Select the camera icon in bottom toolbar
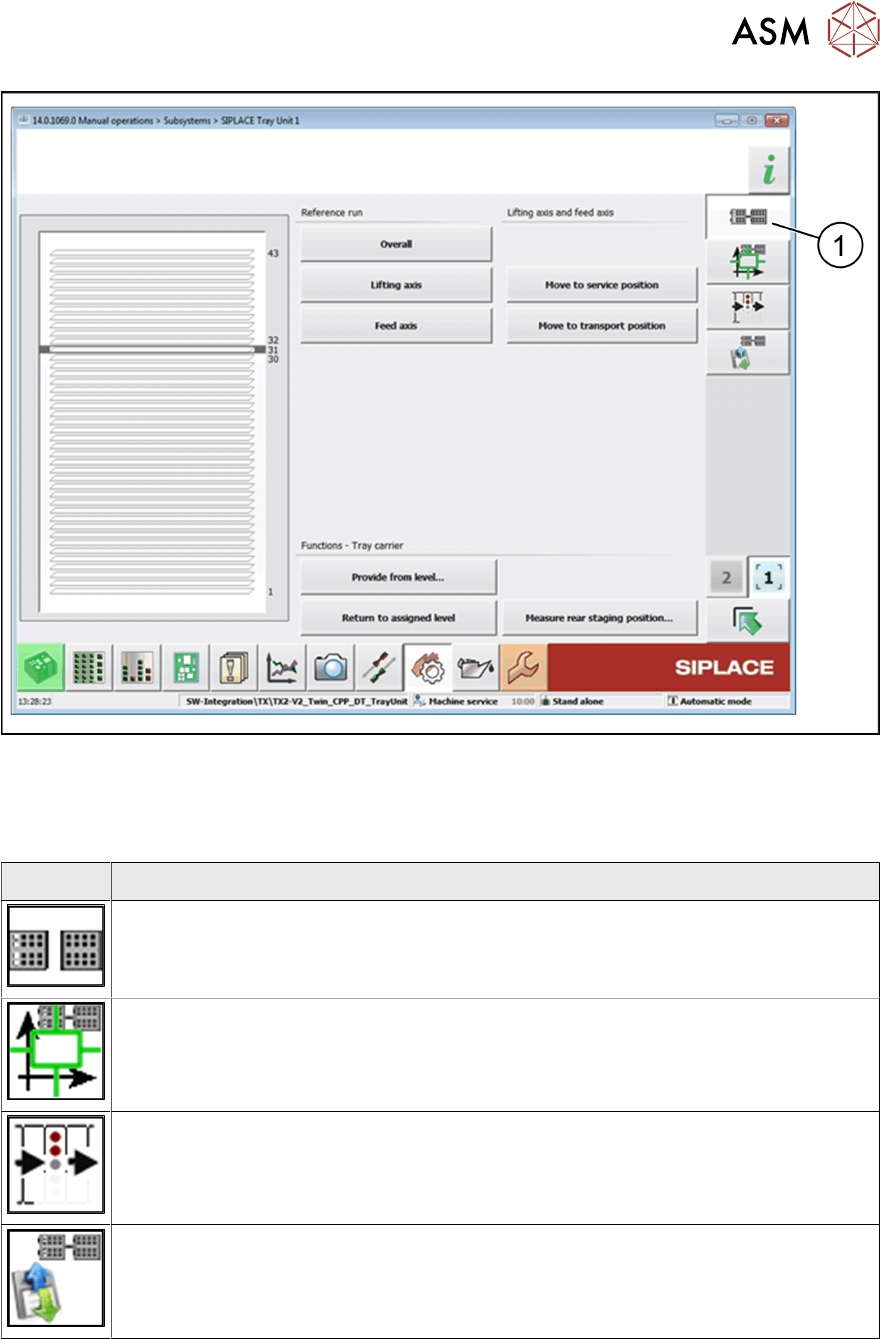This screenshot has width=880, height=1339. (330, 668)
